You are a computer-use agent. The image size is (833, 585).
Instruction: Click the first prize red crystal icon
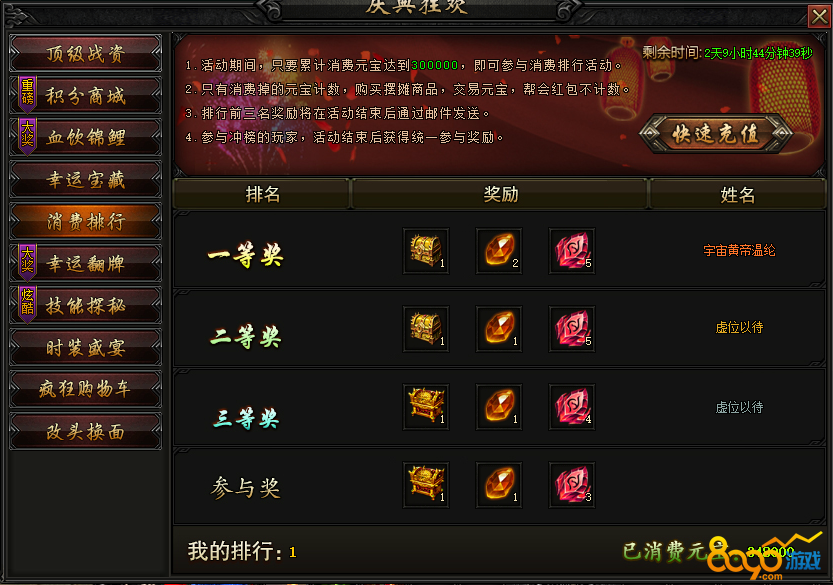point(572,251)
